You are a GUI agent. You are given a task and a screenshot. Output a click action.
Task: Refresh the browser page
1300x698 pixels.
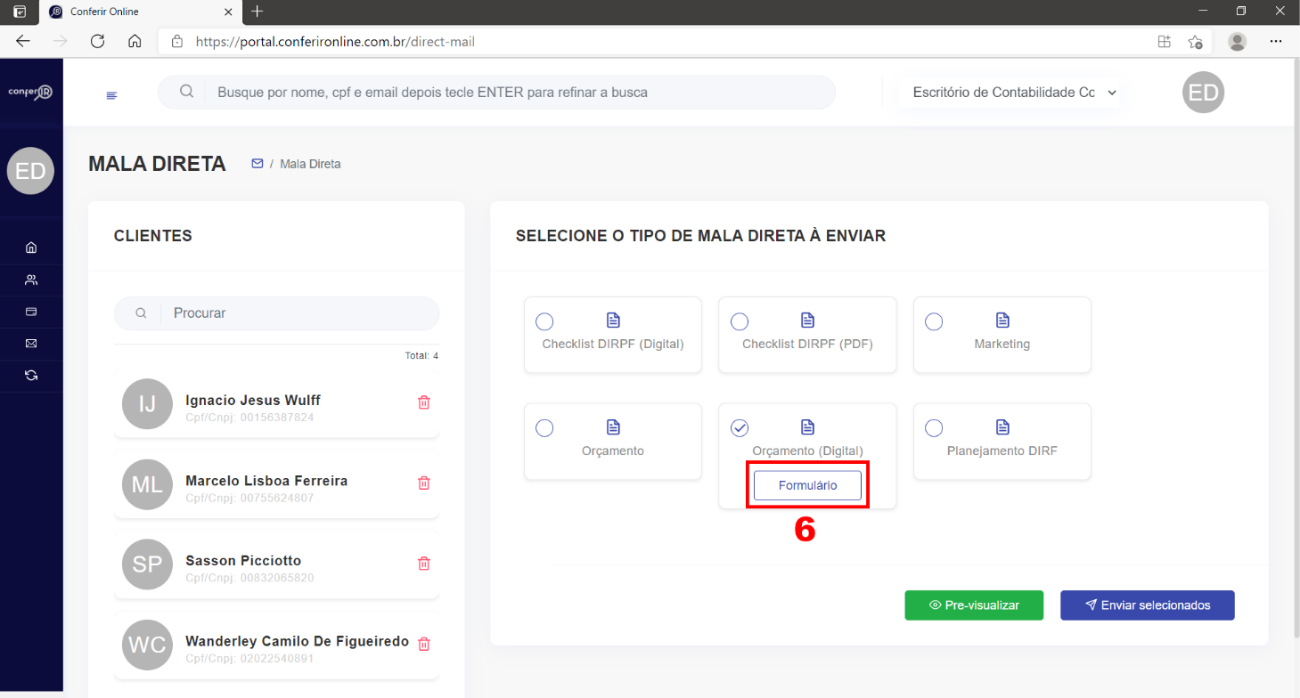tap(97, 41)
